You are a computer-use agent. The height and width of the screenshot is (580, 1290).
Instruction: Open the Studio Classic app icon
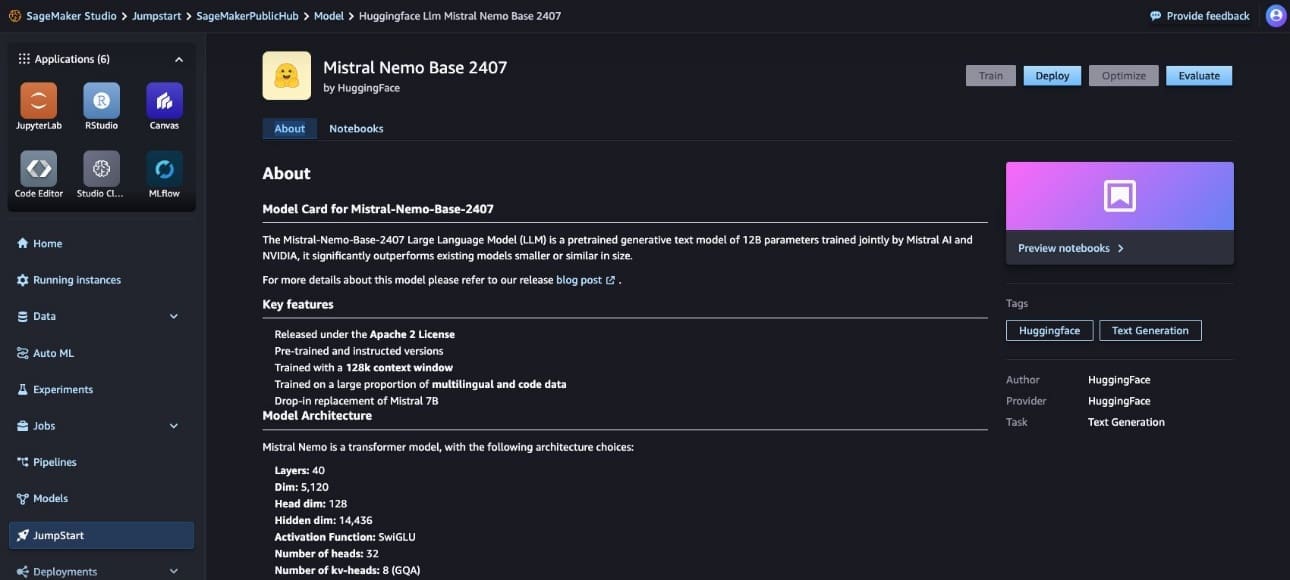click(101, 168)
